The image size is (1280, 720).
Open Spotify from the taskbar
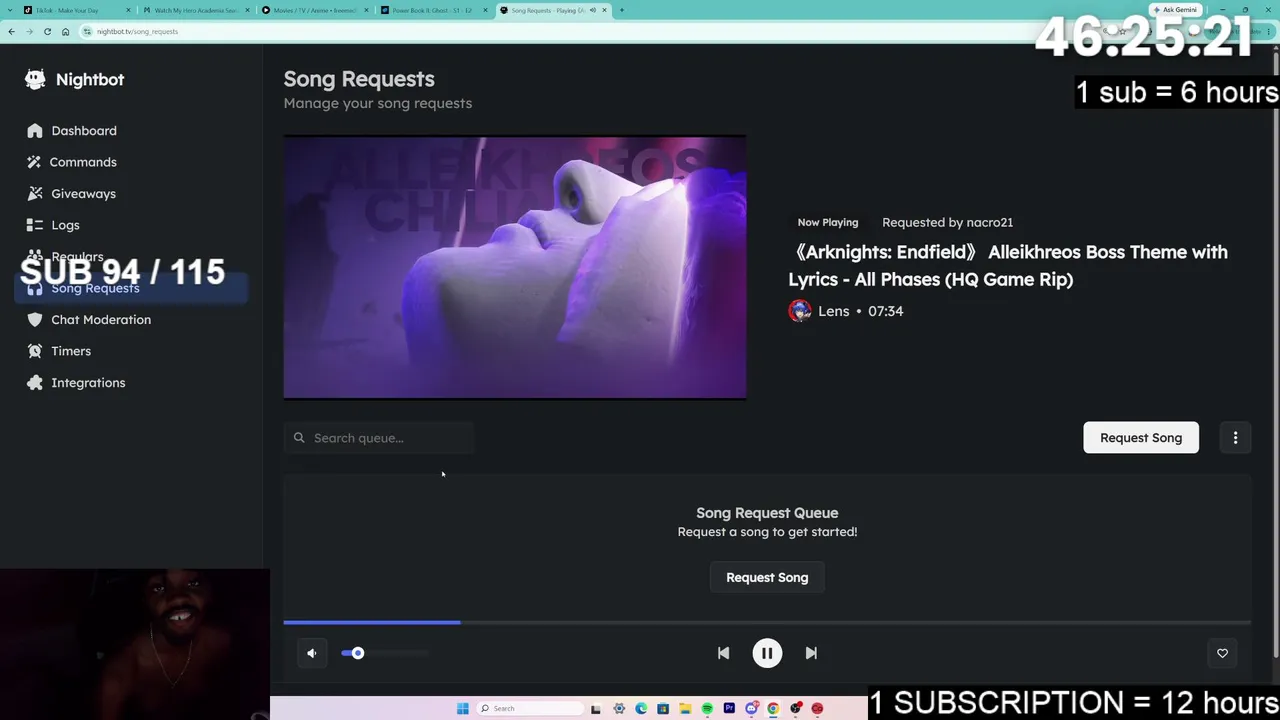707,709
